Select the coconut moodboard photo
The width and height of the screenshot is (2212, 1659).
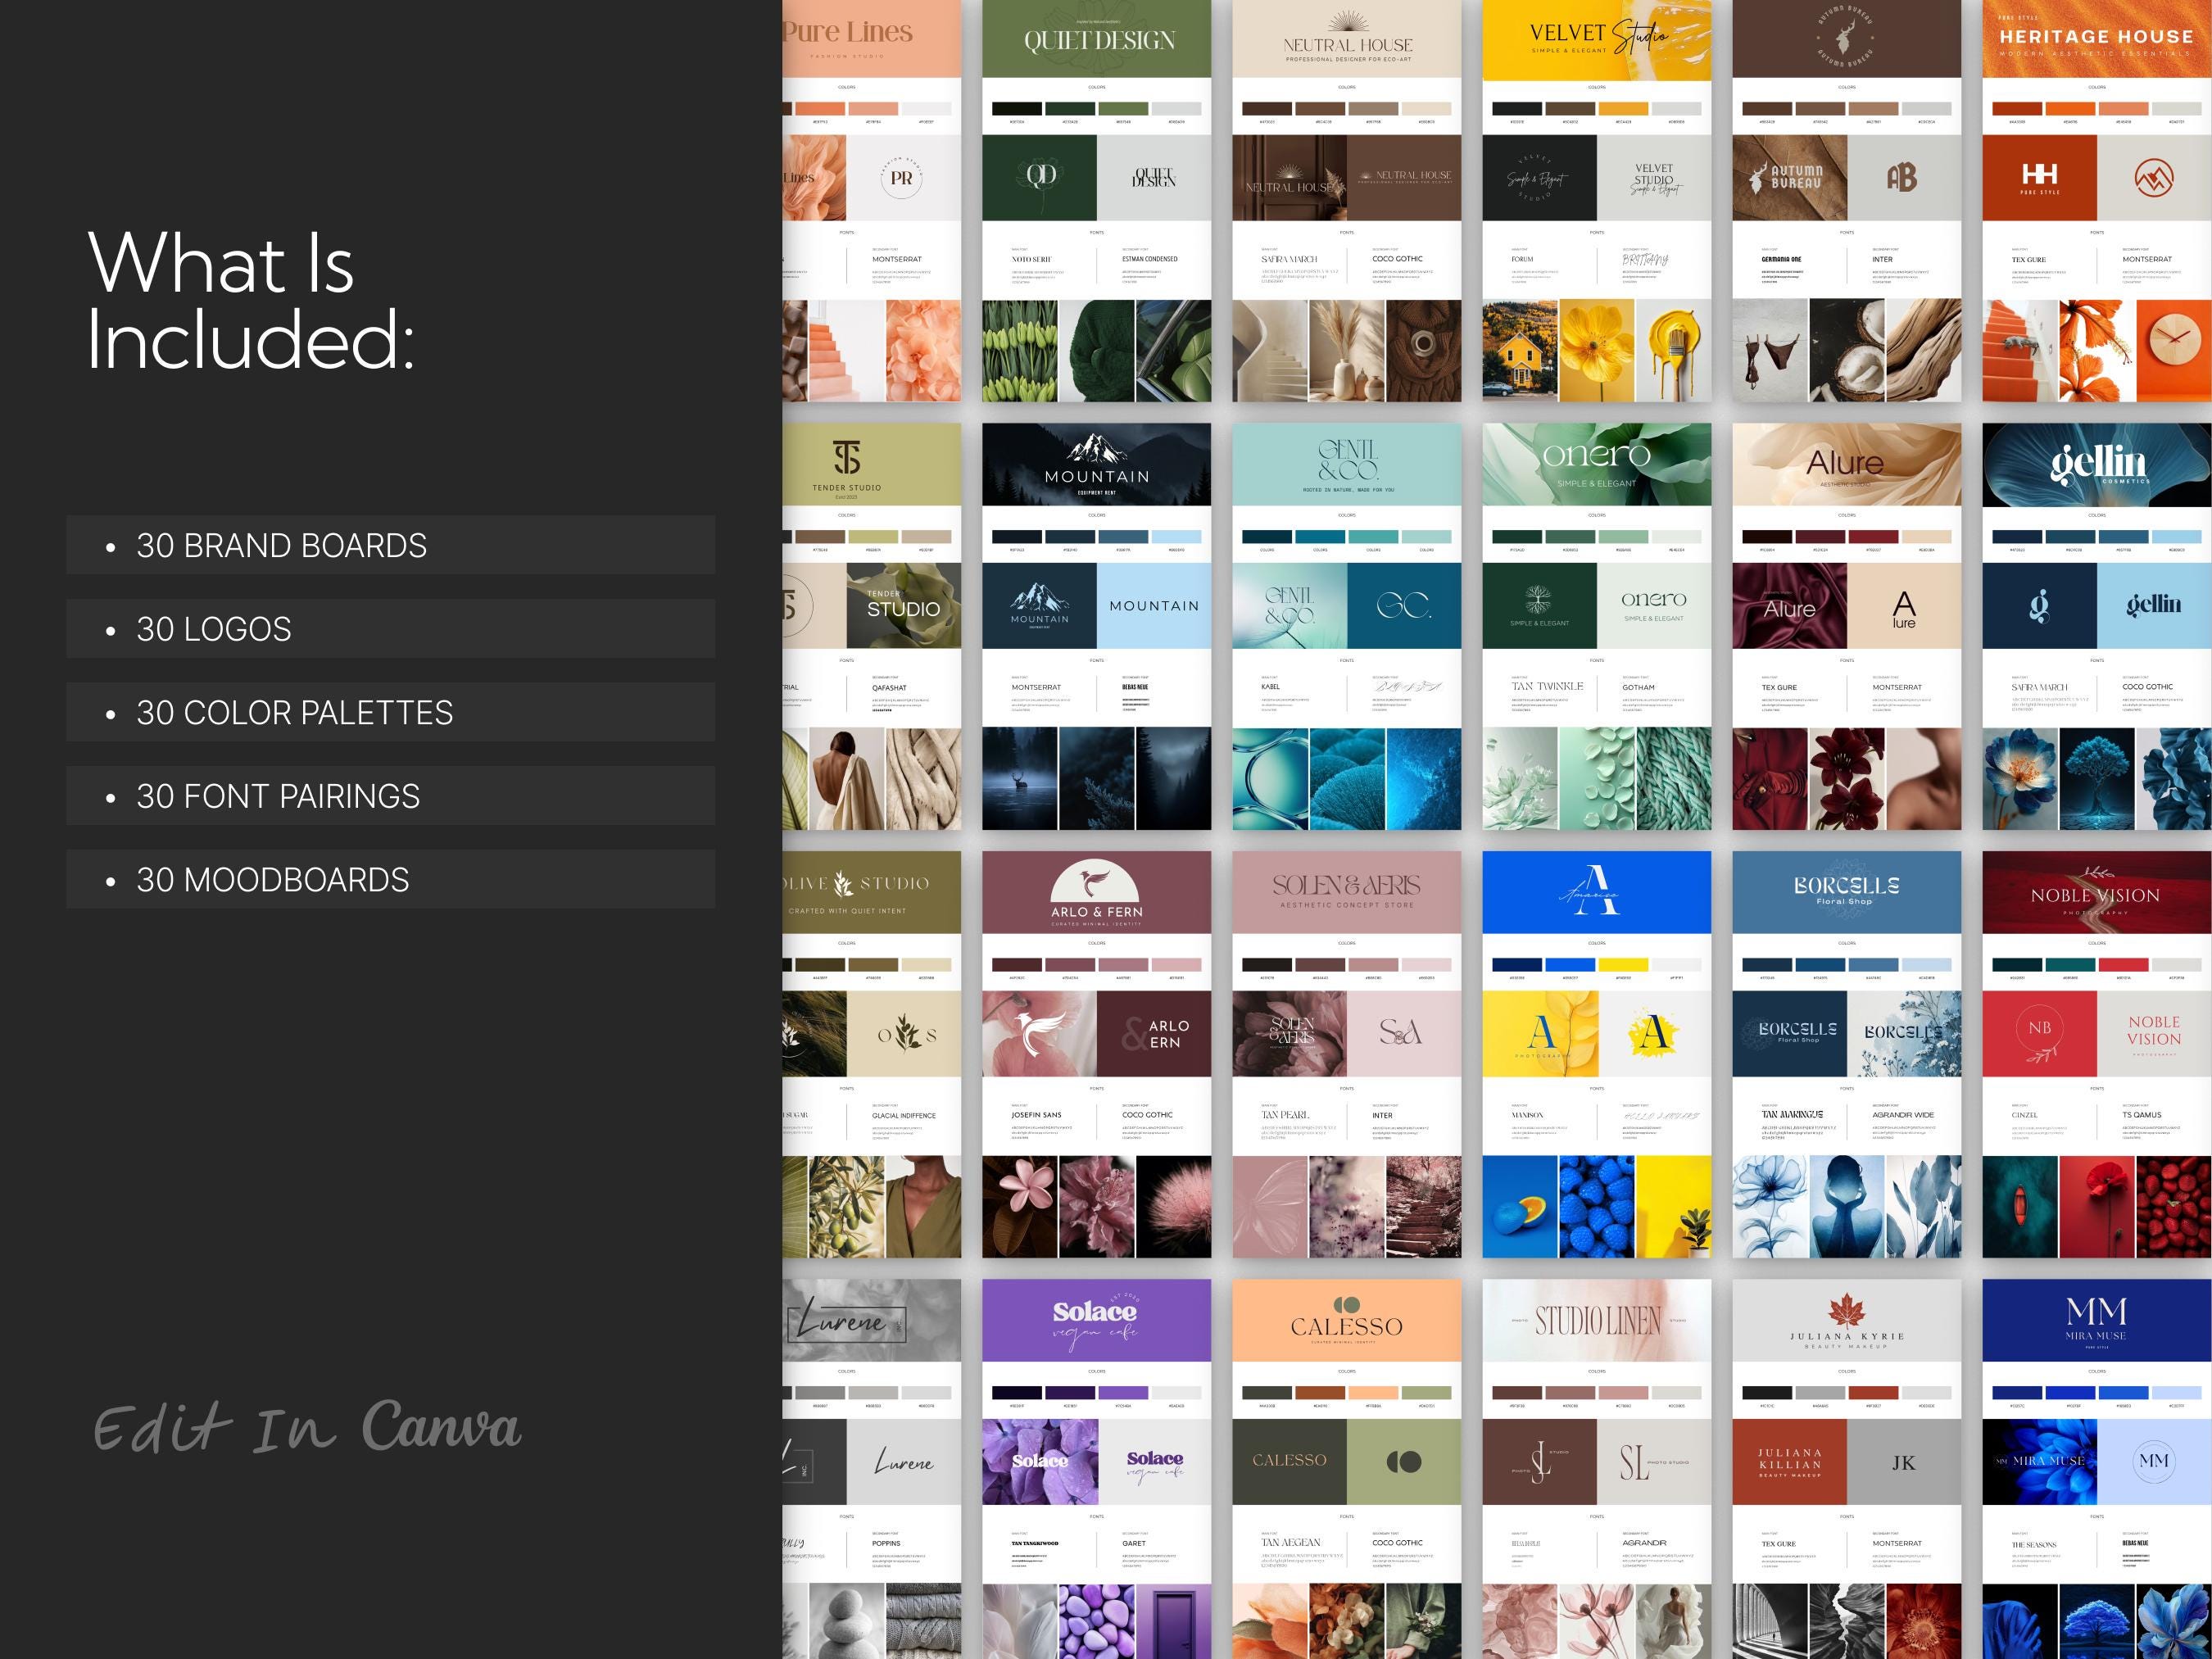[x=1847, y=351]
